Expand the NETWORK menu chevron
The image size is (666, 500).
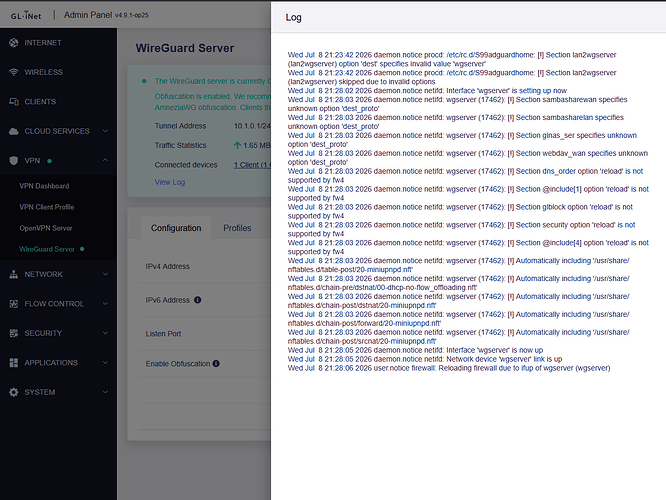[x=105, y=274]
